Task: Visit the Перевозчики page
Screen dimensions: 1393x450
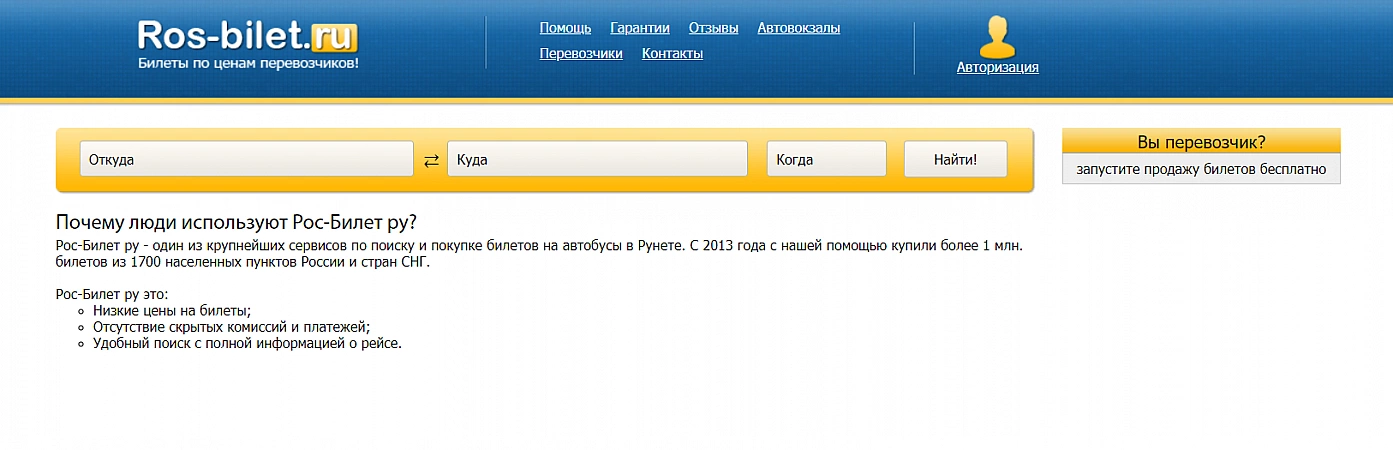Action: click(x=581, y=54)
